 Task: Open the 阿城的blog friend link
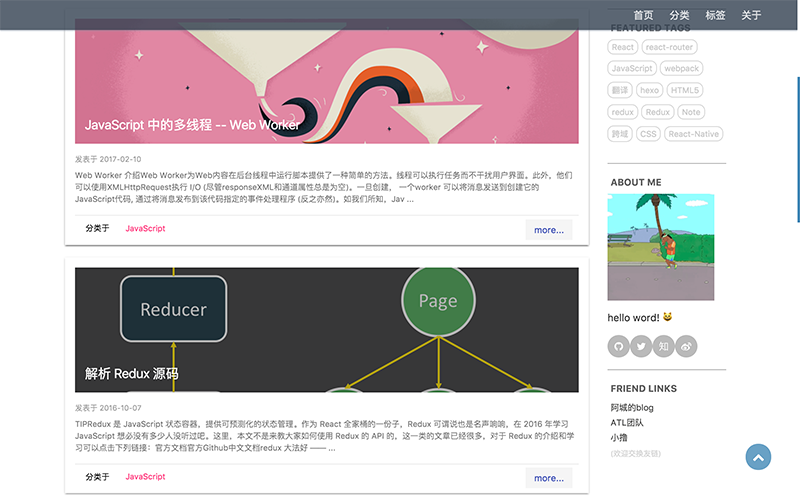[632, 408]
